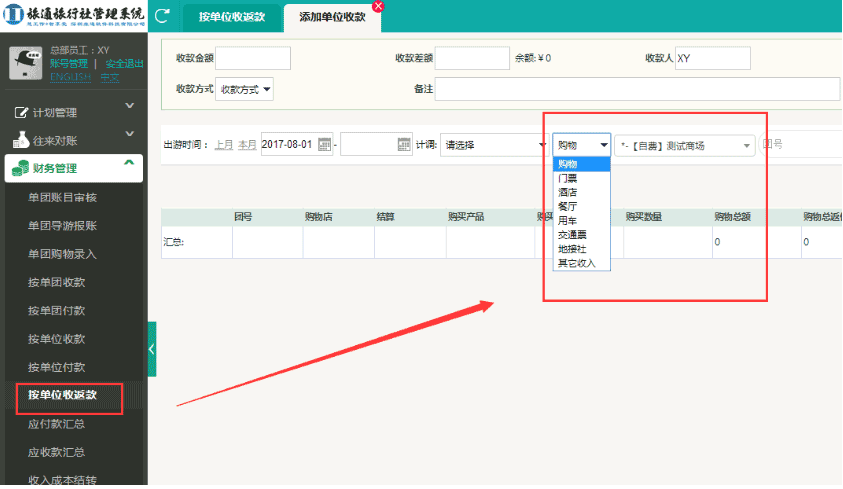The width and height of the screenshot is (843, 489).
Task: Open 按单位收款 in sidebar
Action: coord(56,339)
